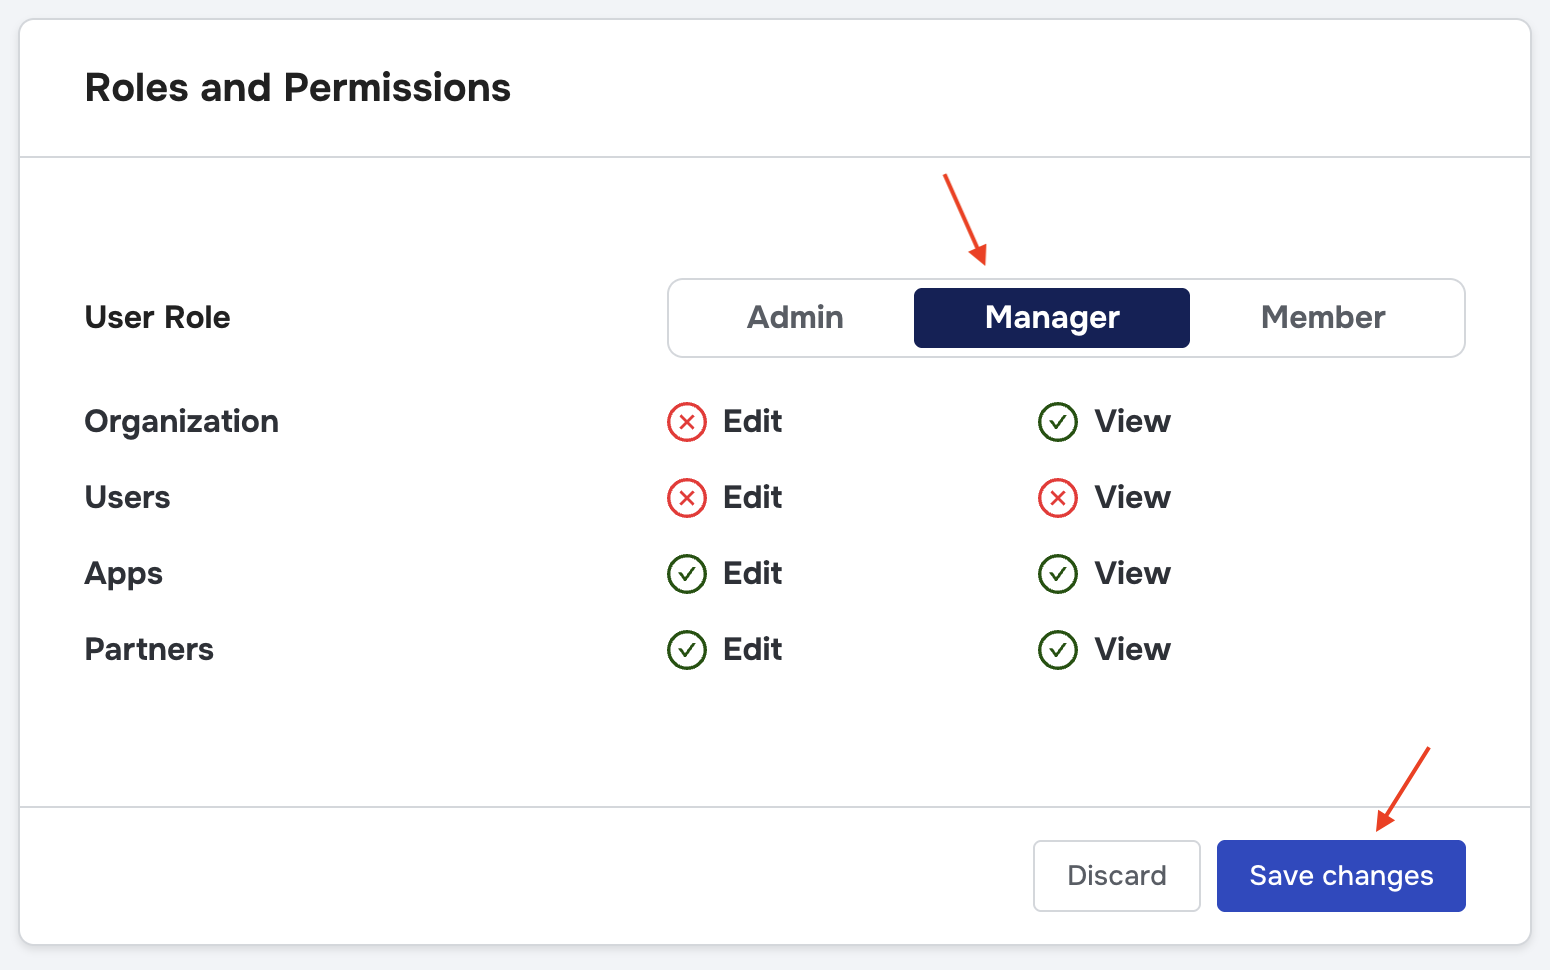Click the Organization row label
The height and width of the screenshot is (970, 1550).
(x=182, y=422)
